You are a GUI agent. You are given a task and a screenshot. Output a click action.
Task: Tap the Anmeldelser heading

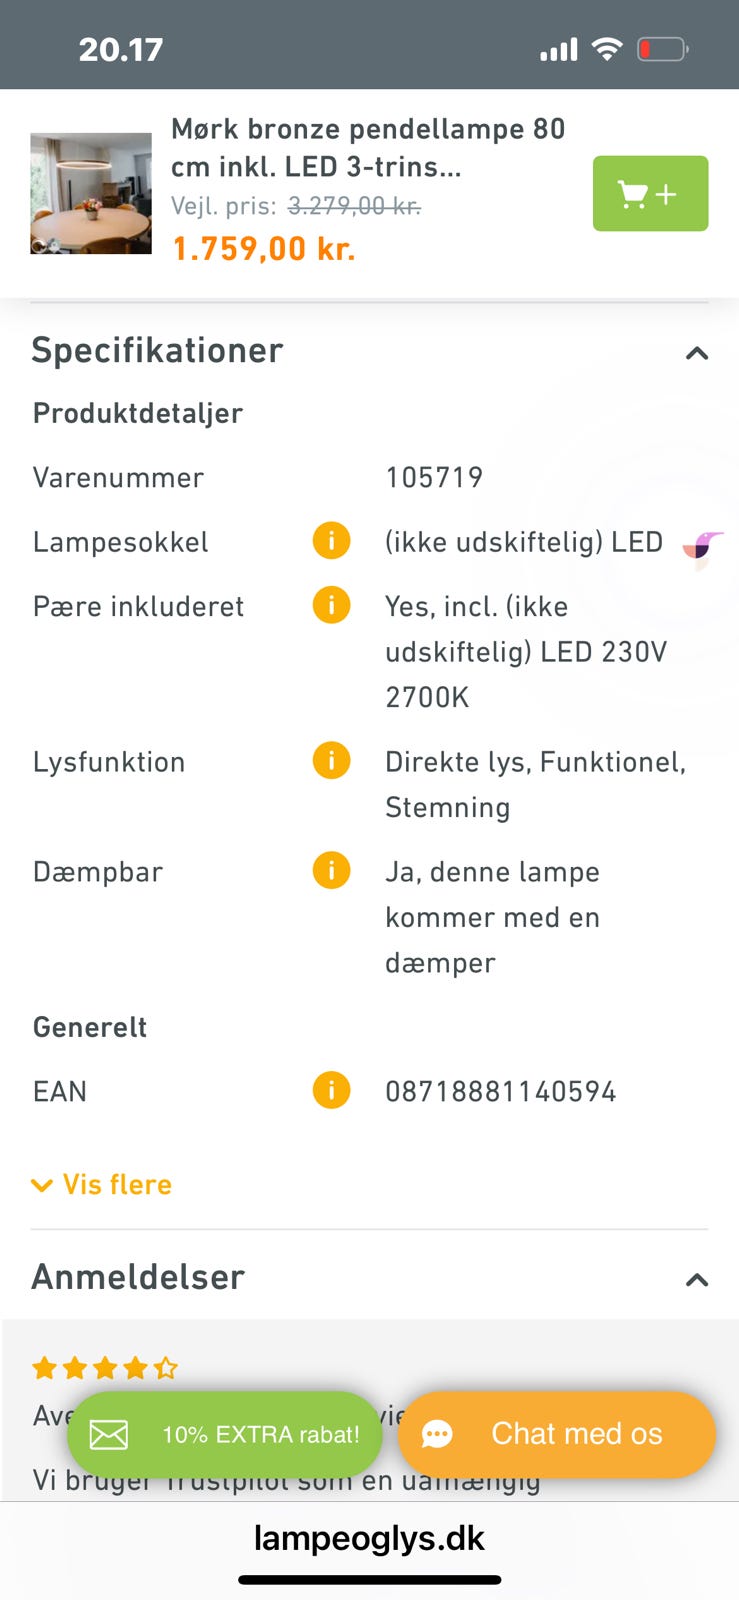click(x=138, y=1277)
